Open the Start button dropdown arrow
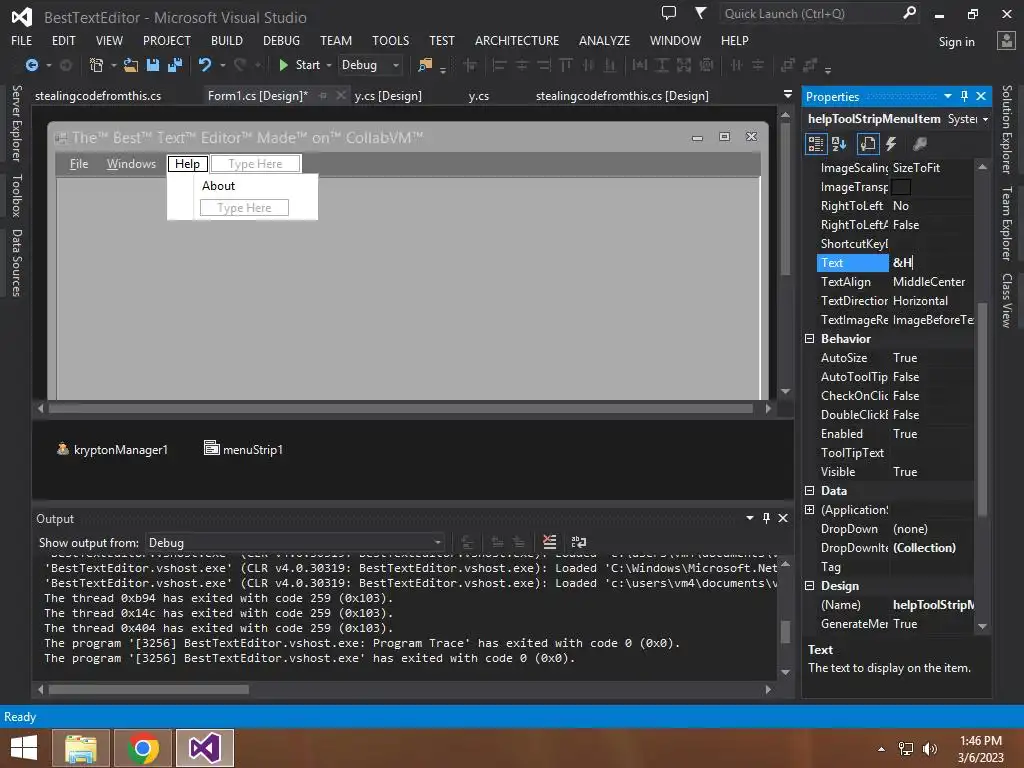Viewport: 1024px width, 768px height. click(328, 65)
